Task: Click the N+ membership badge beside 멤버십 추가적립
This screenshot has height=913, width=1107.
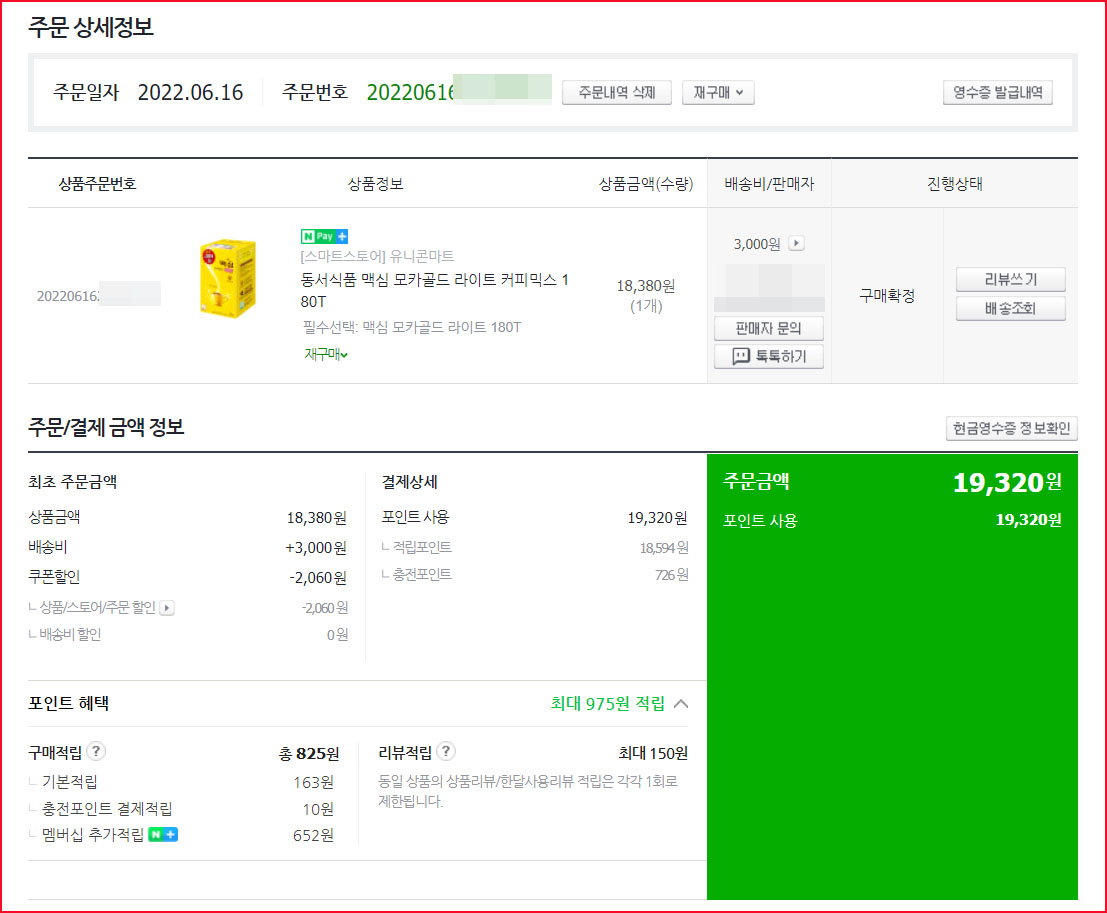Action: (163, 835)
